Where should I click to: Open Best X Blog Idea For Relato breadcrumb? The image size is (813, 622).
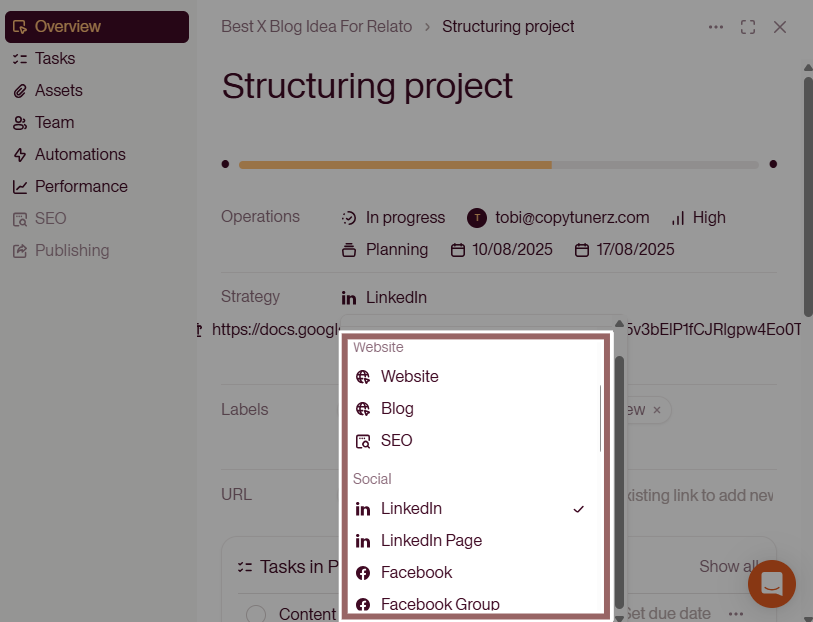tap(316, 26)
